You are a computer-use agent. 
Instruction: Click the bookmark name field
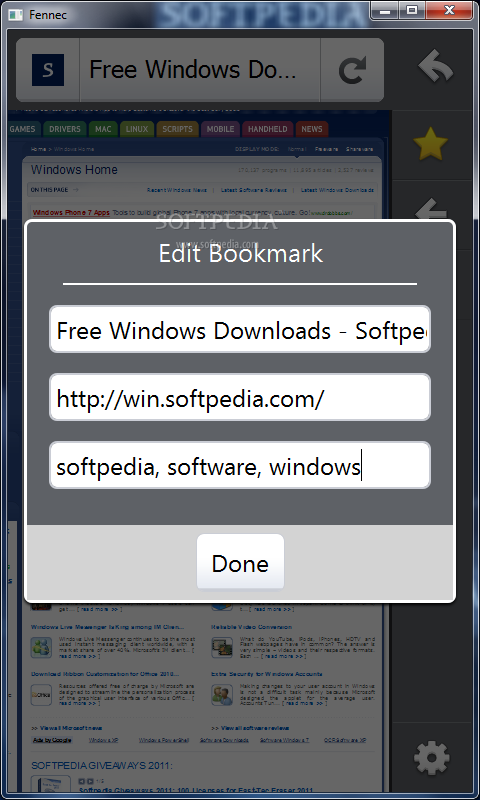[x=240, y=330]
